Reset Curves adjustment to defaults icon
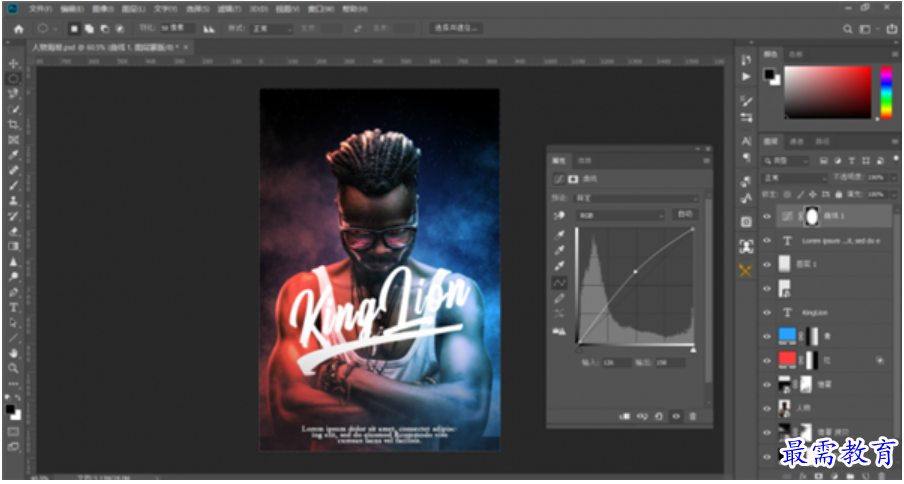This screenshot has height=484, width=904. tap(658, 416)
